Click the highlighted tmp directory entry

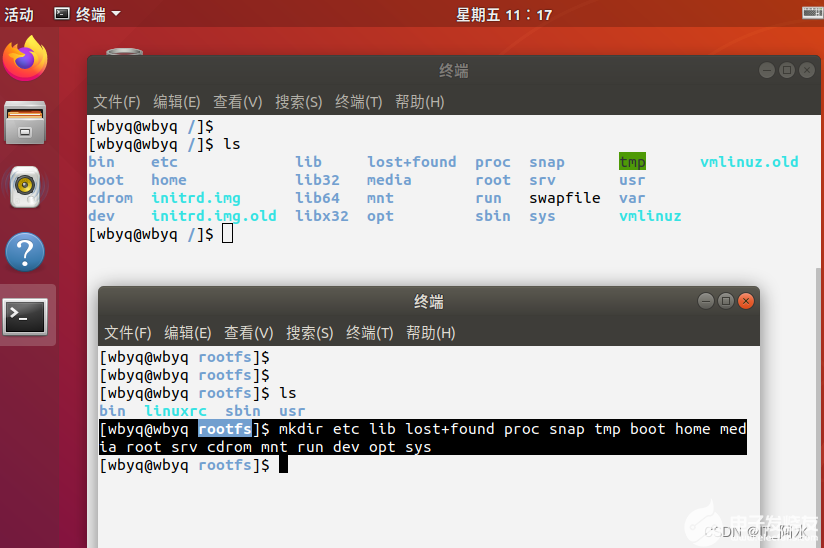(x=632, y=162)
